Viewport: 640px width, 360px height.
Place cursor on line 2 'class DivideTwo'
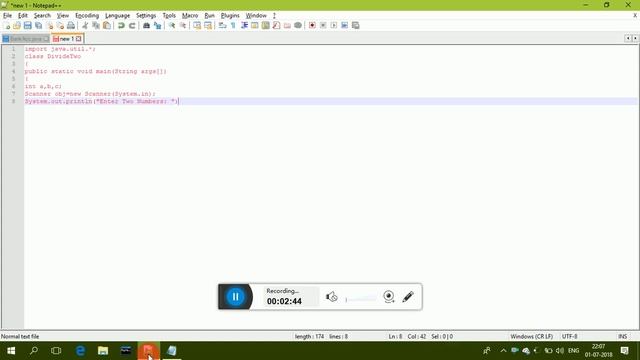point(53,56)
